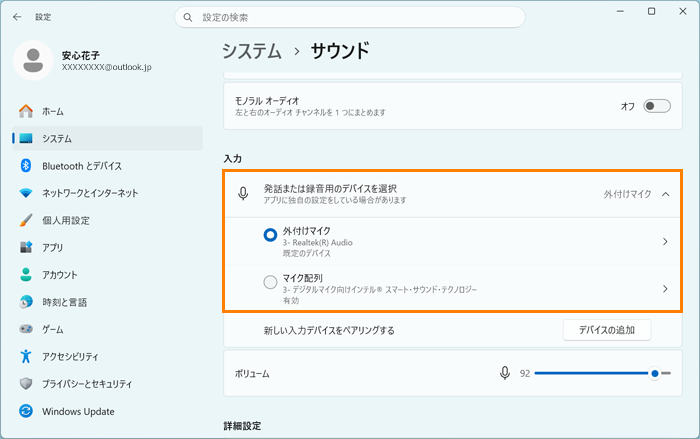Screen dimensions: 700x439
Task: Click 新しい入力デバイスをペアリングする text
Action: 329,330
